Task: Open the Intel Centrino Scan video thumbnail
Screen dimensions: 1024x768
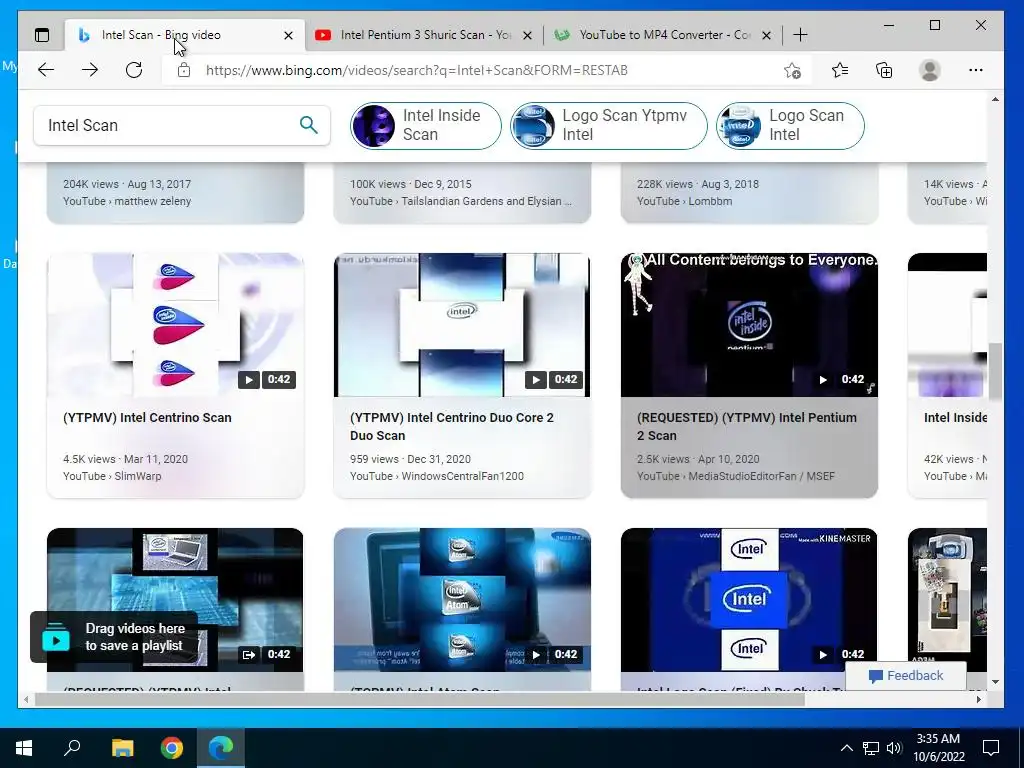Action: (x=175, y=325)
